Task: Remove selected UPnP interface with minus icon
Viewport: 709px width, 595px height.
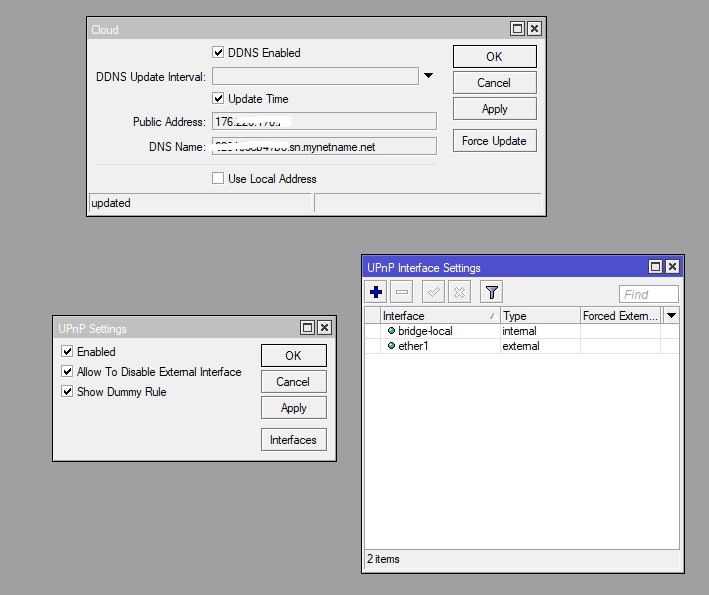Action: [x=402, y=292]
